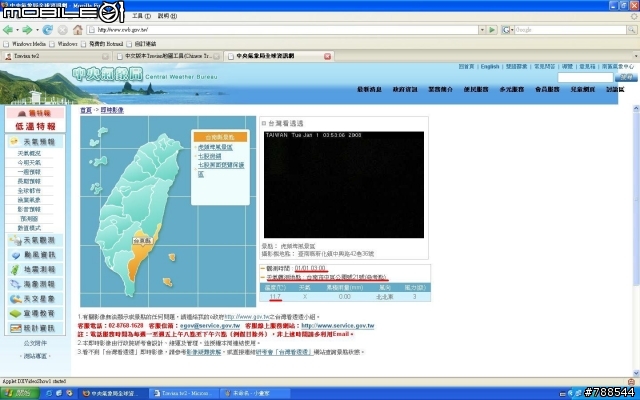Click the green Go arrow beside address bar
This screenshot has width=640, height=400.
(x=492, y=30)
